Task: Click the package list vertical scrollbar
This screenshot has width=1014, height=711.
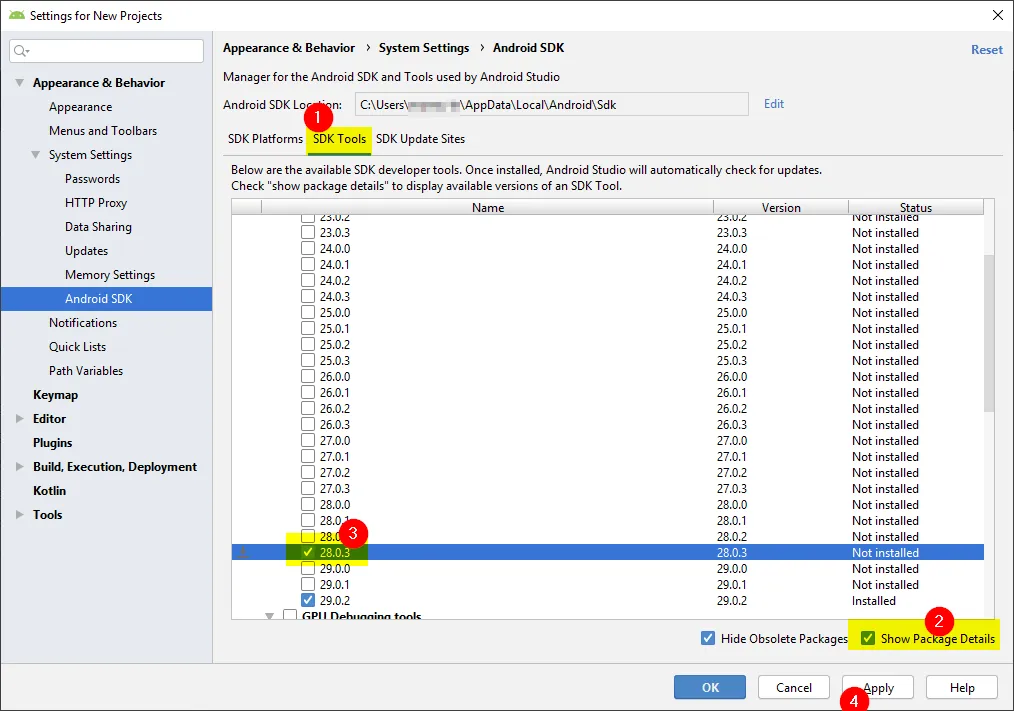Action: [989, 333]
